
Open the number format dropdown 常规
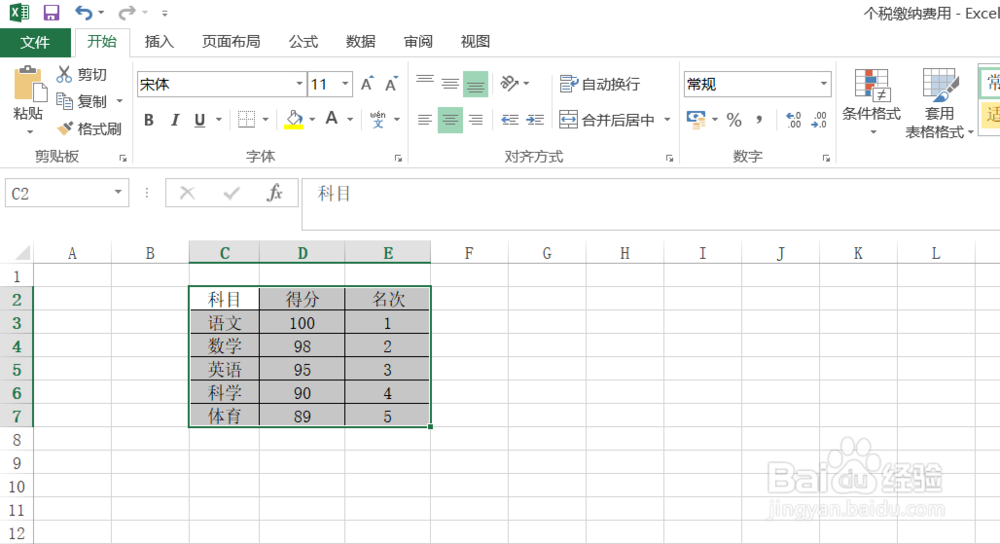[x=823, y=84]
